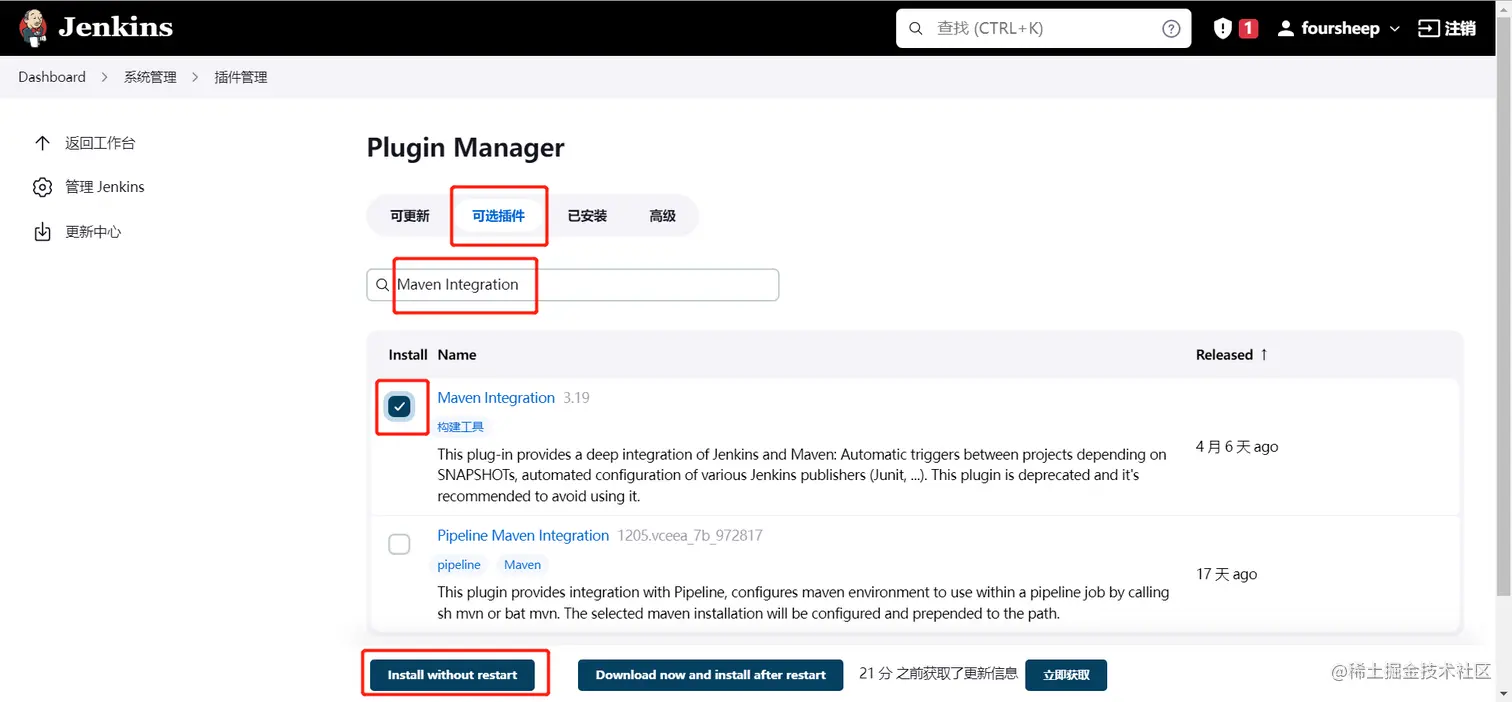Click the Dashboard breadcrumb
This screenshot has width=1512, height=702.
point(52,77)
